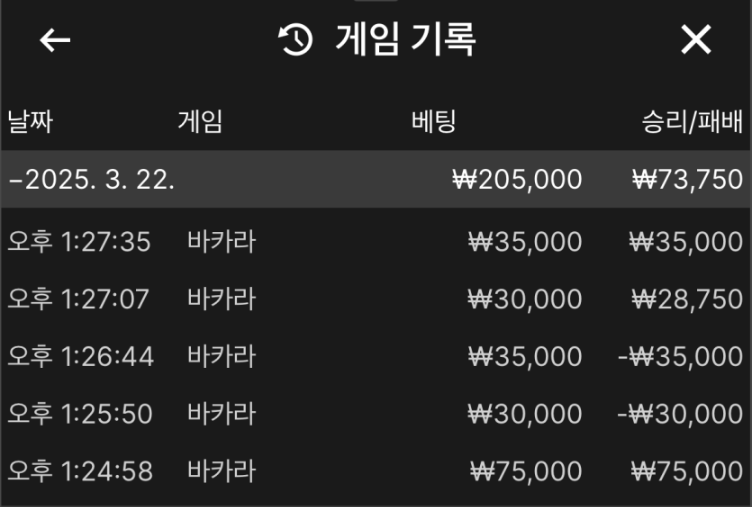Tap the back arrow icon
This screenshot has height=507, width=753.
coord(55,40)
